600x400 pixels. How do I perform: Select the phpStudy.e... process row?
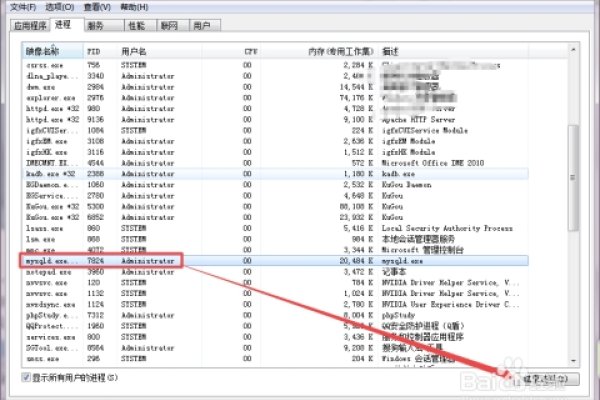coord(276,315)
